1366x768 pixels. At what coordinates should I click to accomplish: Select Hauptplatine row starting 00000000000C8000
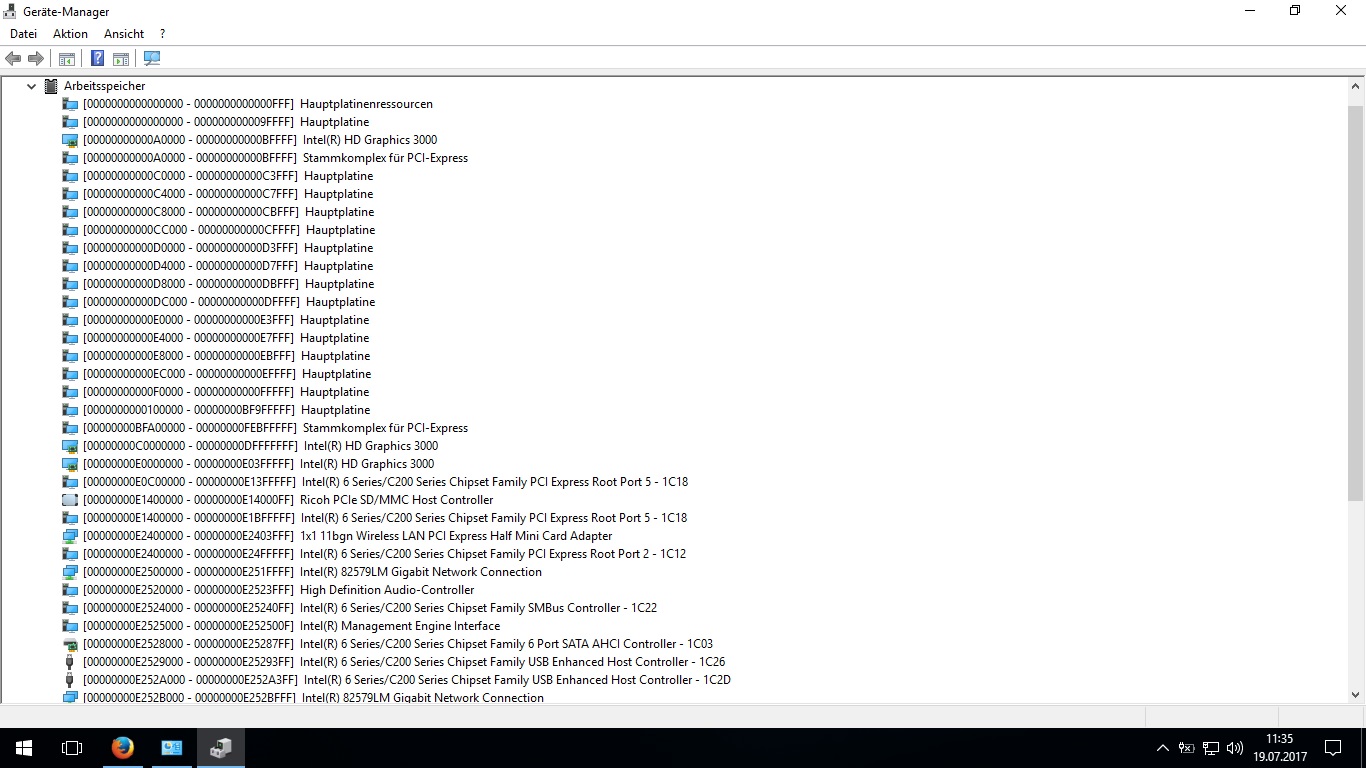click(x=228, y=212)
